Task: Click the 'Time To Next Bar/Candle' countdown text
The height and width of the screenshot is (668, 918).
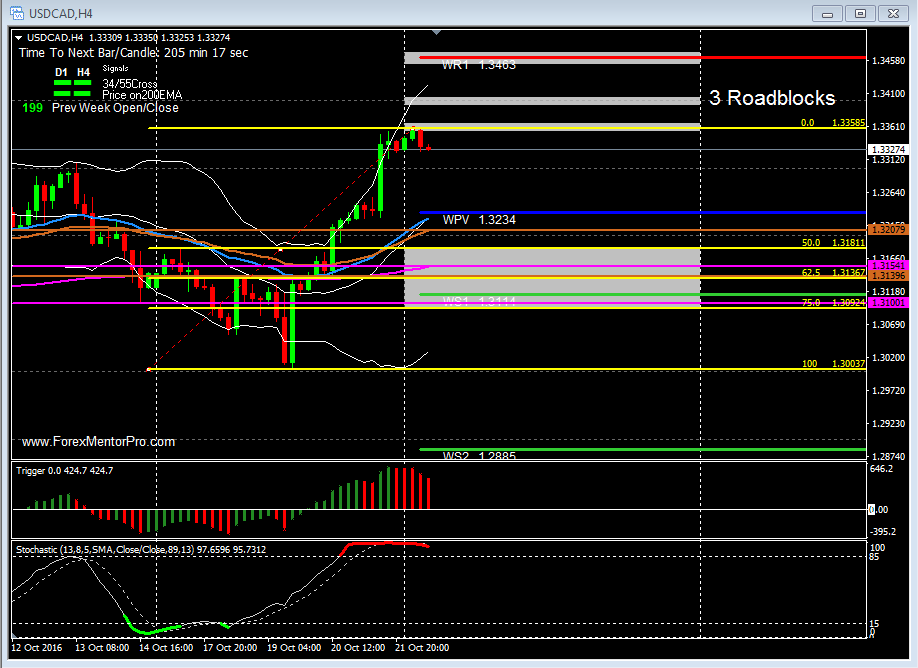Action: pos(133,53)
